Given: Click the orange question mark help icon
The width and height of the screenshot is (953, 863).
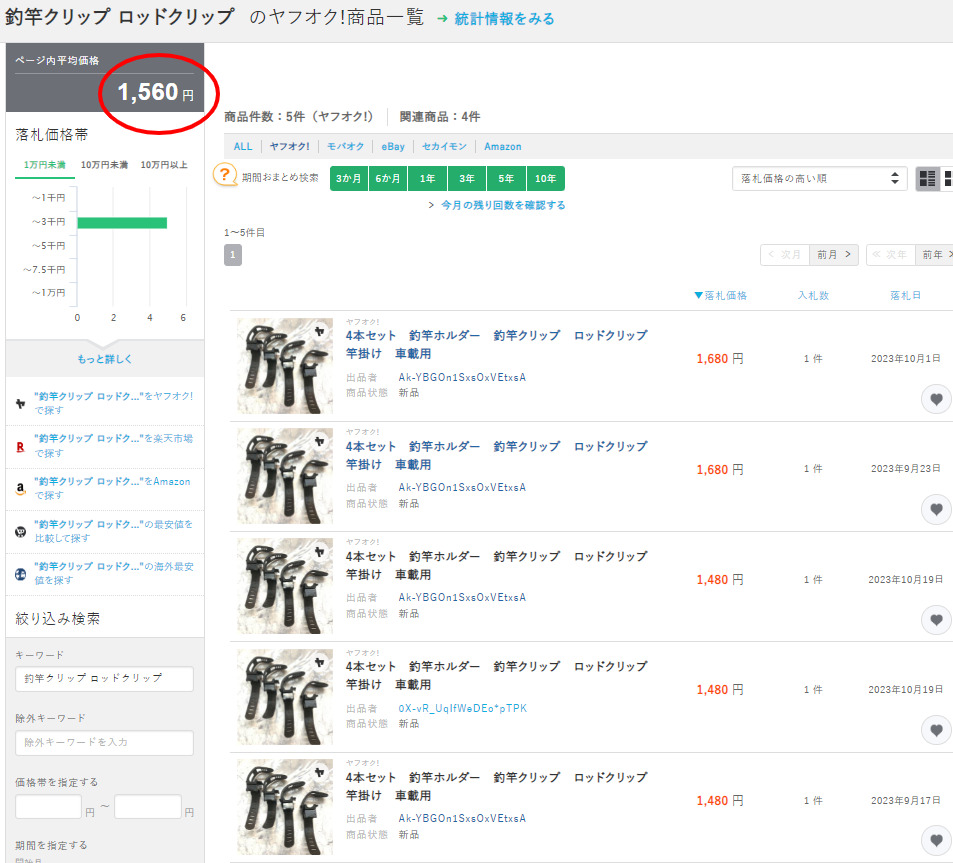Looking at the screenshot, I should tap(226, 176).
